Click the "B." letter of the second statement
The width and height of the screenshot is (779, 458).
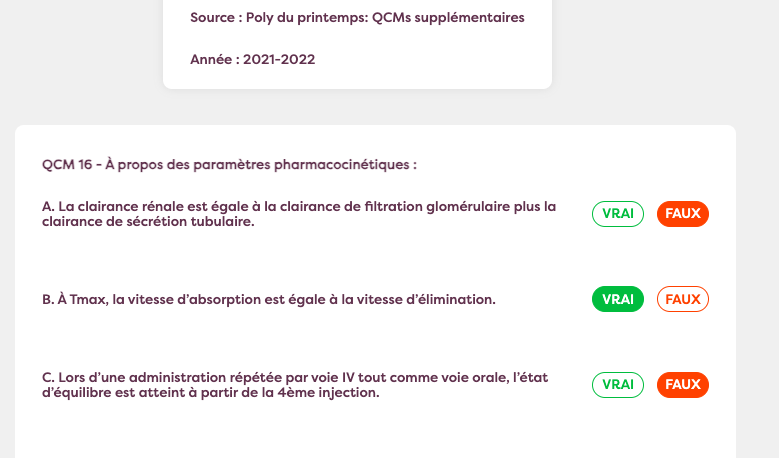point(47,300)
